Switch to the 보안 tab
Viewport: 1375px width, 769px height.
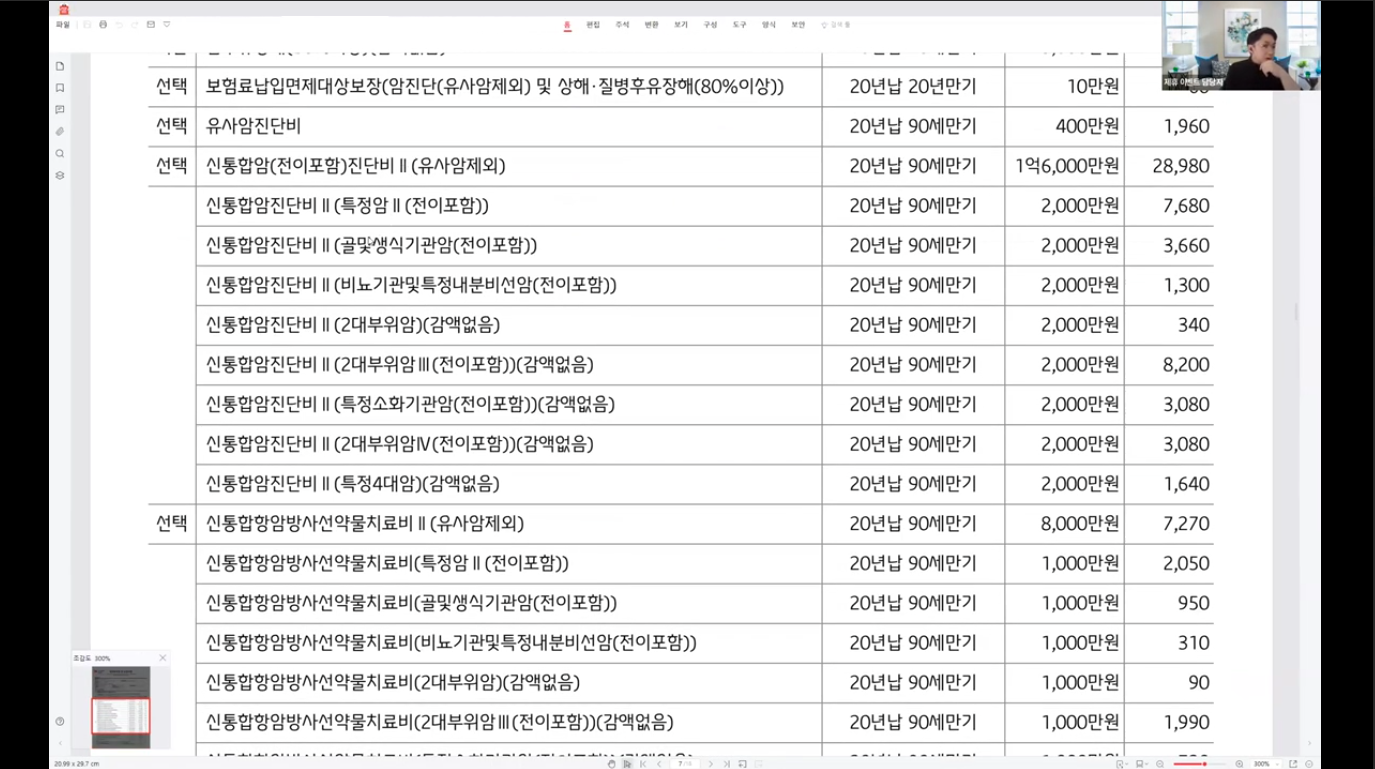798,24
